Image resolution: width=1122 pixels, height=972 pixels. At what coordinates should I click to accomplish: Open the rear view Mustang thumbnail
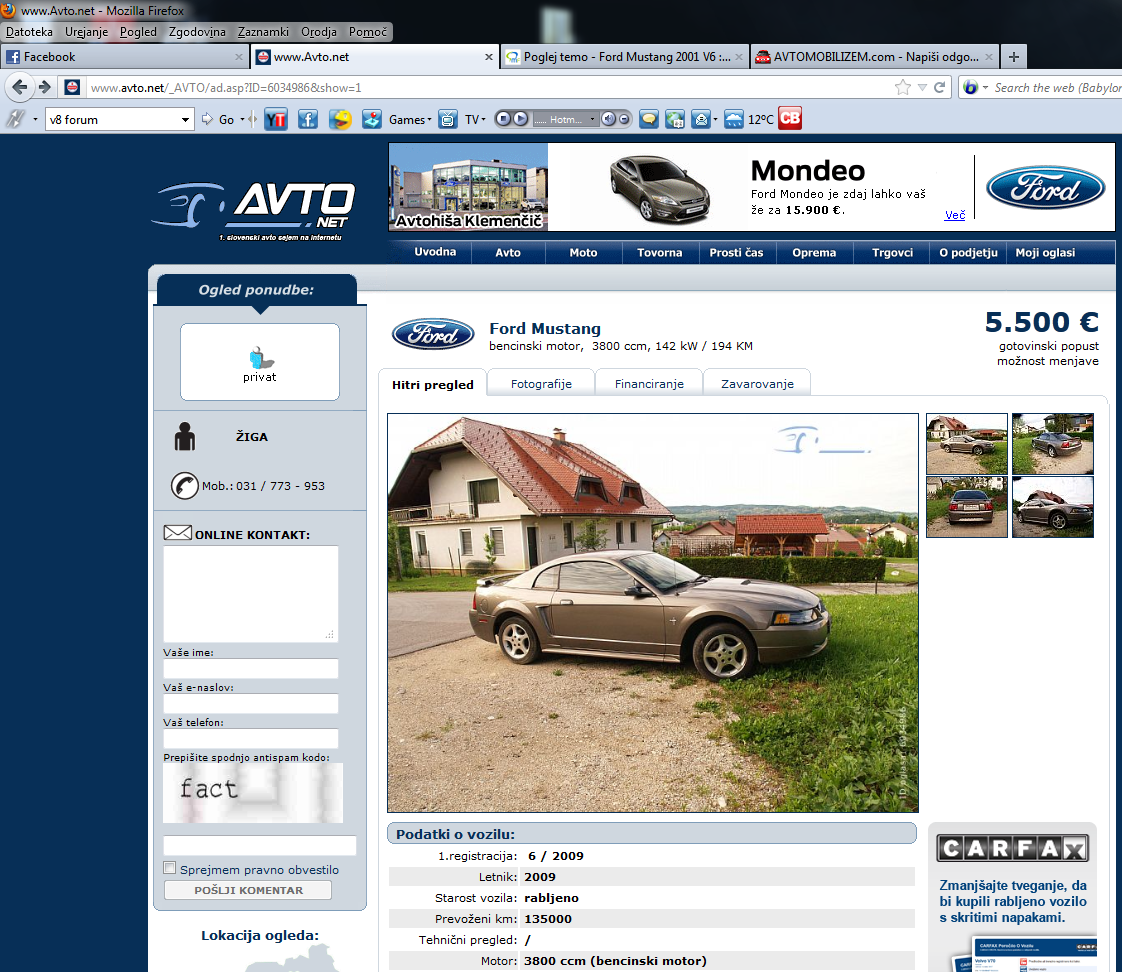coord(967,507)
